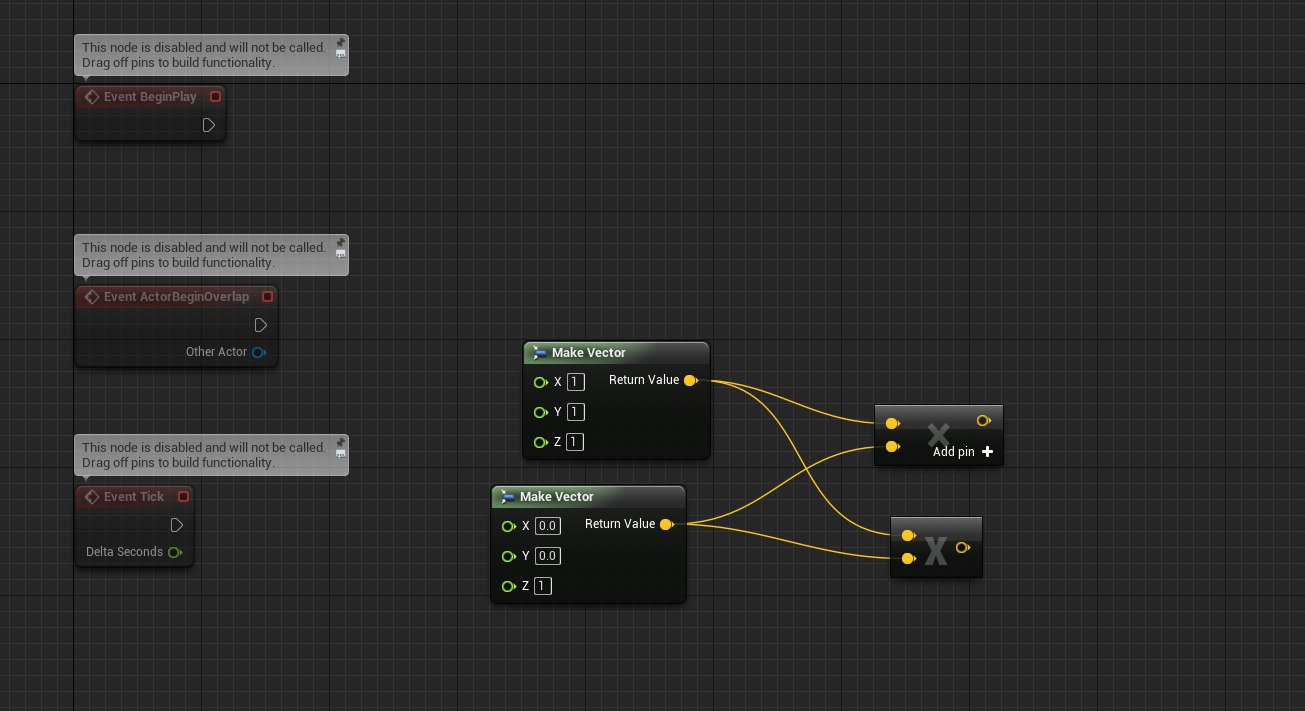Click the Y input pin of upper Make Vector
Image resolution: width=1305 pixels, height=711 pixels.
[x=540, y=412]
